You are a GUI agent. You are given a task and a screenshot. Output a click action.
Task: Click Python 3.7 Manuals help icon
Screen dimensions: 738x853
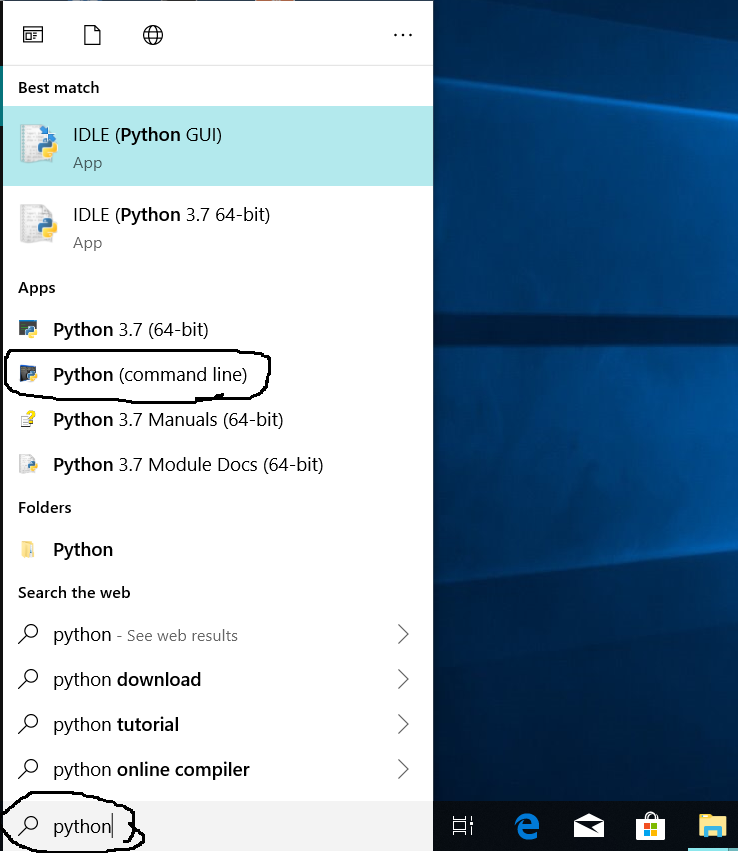pyautogui.click(x=28, y=419)
